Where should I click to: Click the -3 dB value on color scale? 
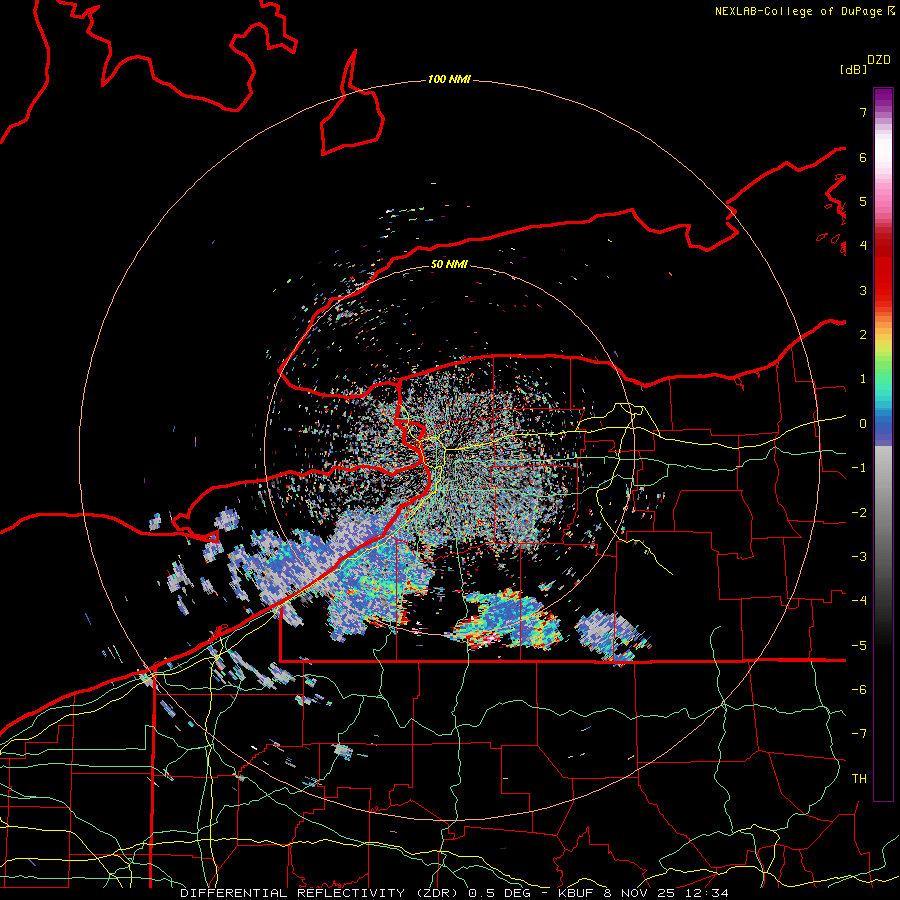(x=859, y=557)
